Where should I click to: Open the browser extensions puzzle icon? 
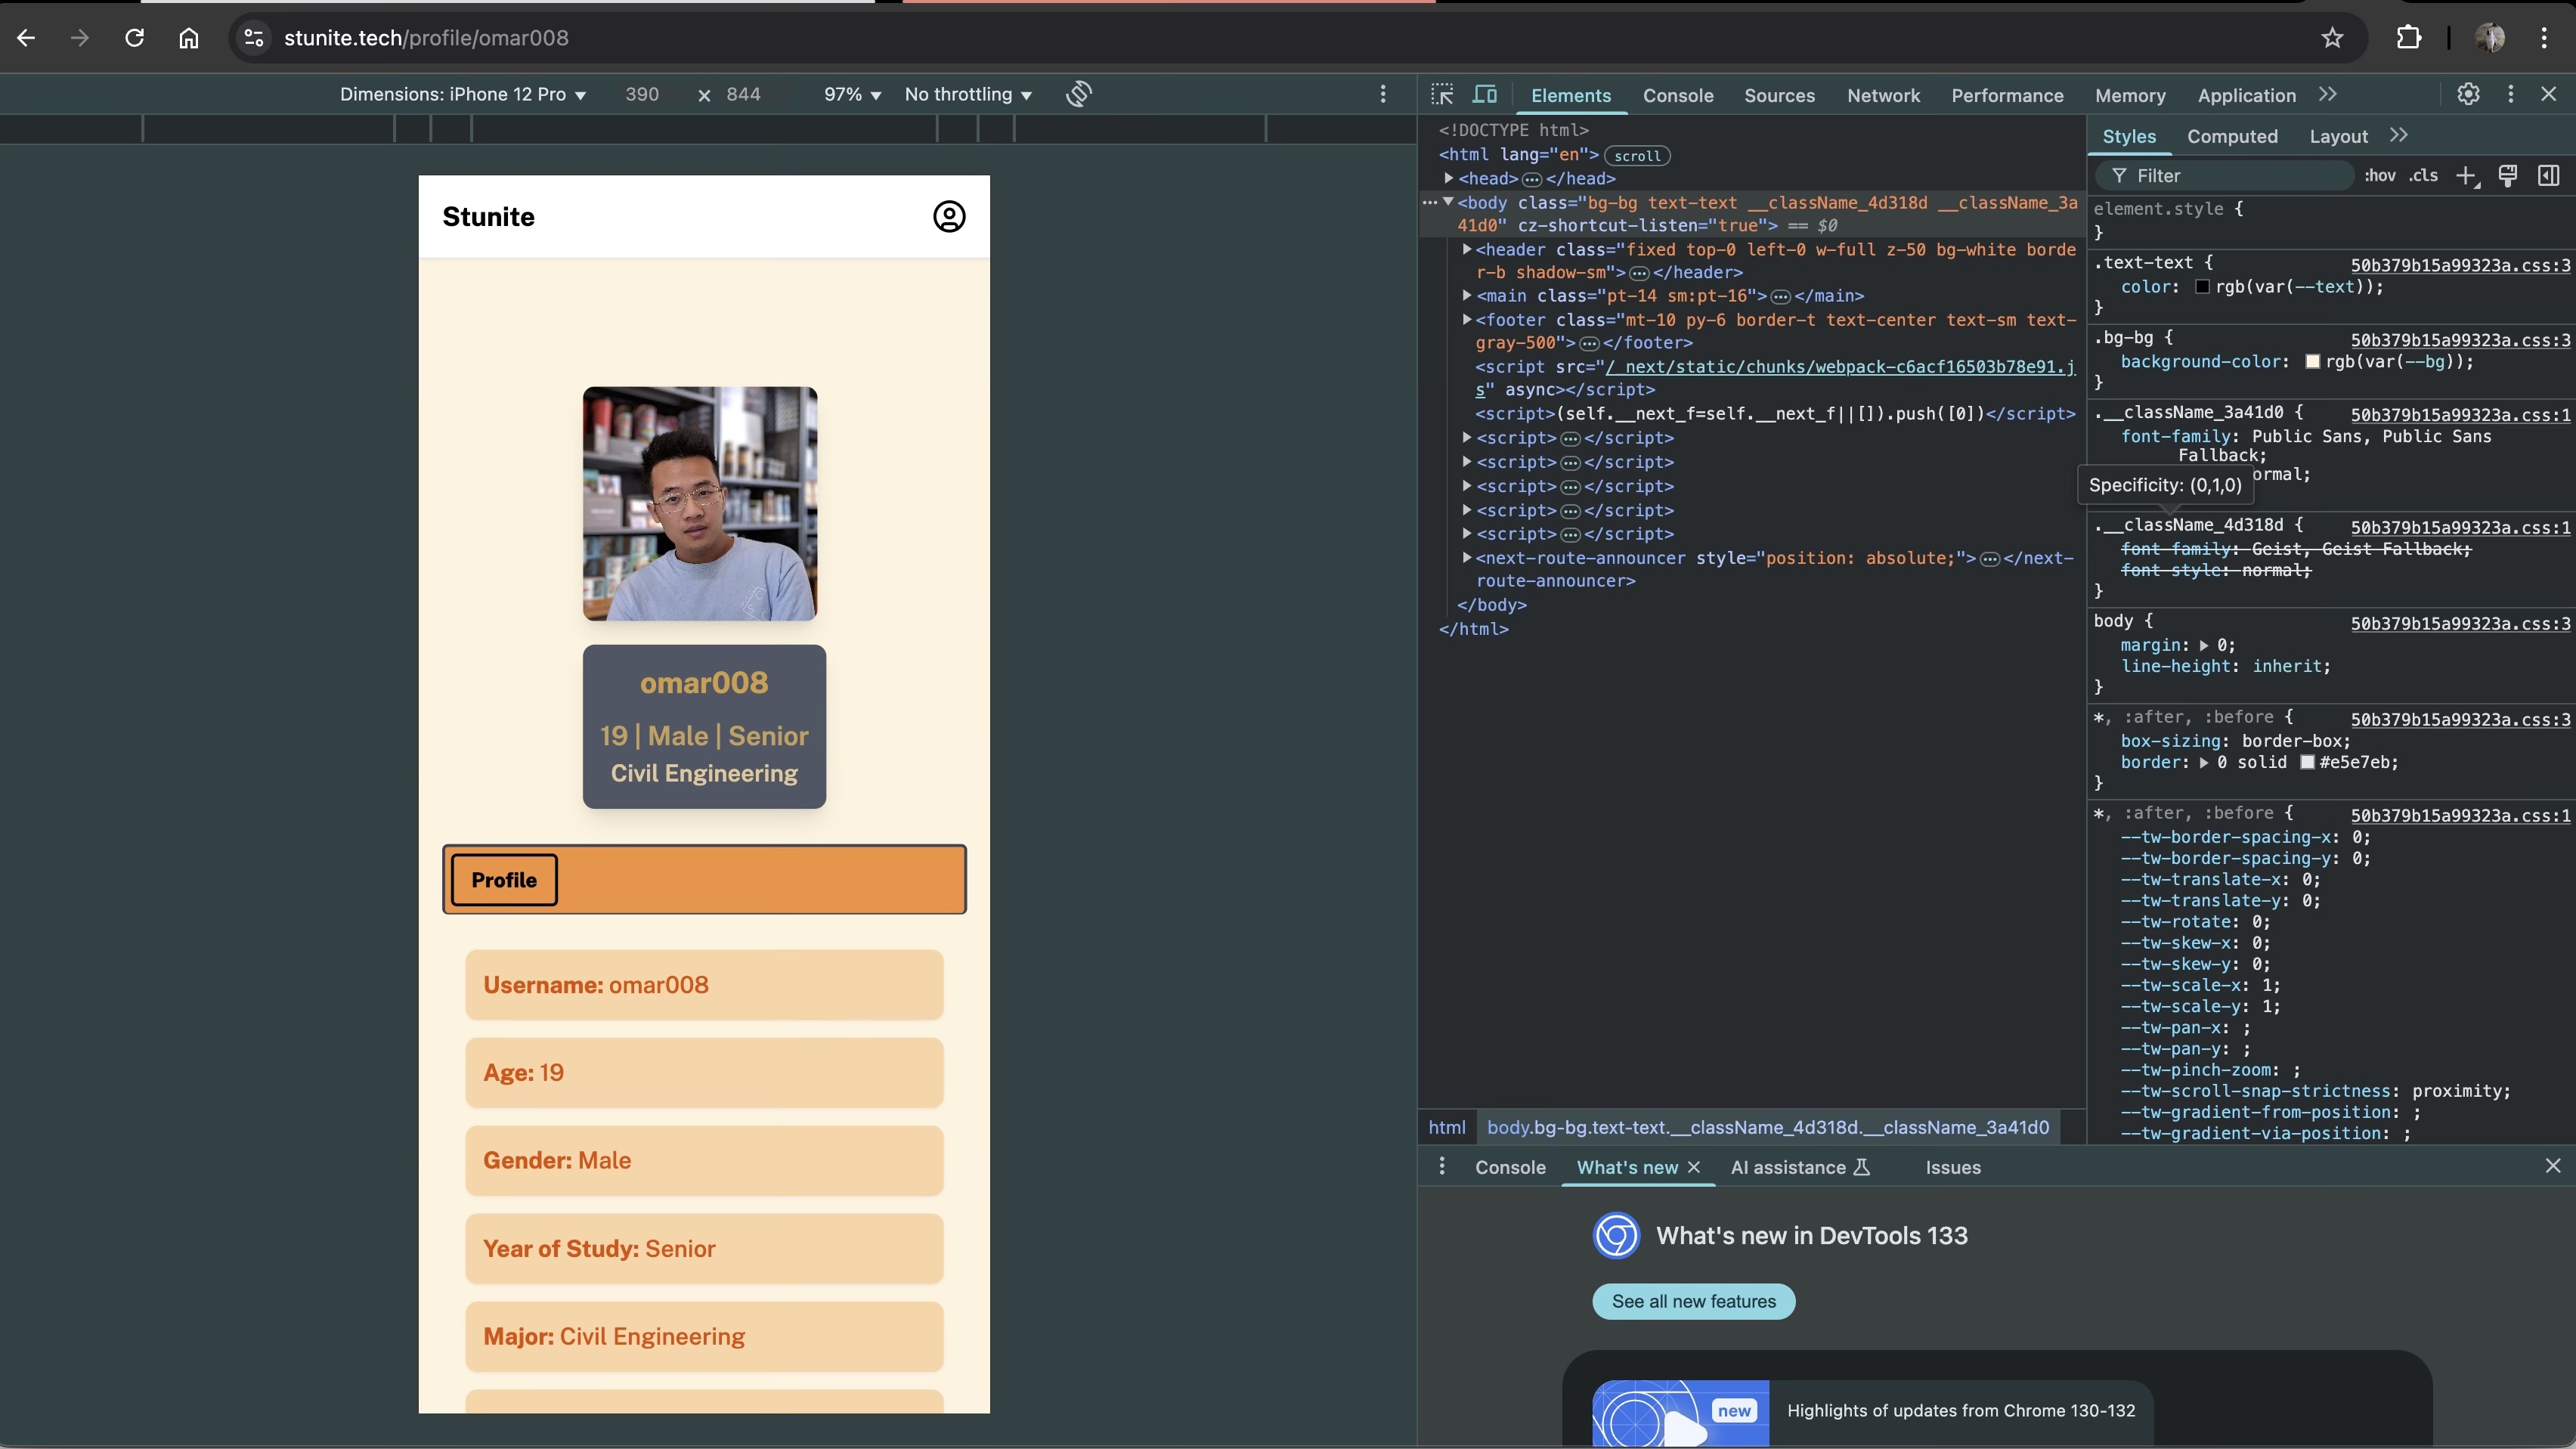tap(2408, 38)
